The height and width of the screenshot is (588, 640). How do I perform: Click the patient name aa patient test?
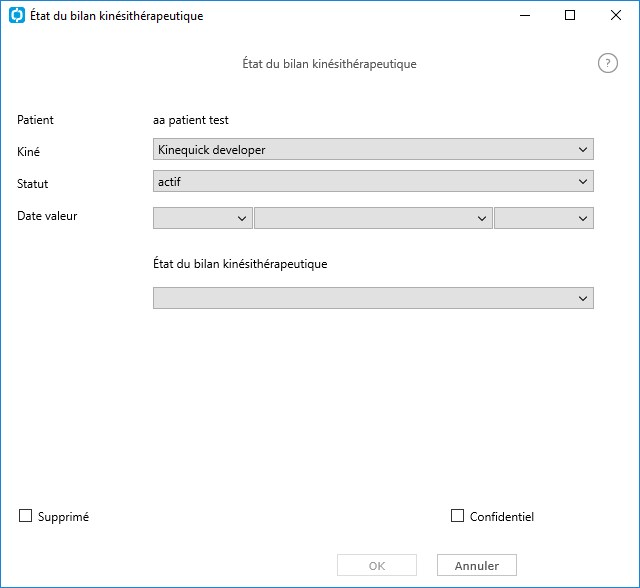tap(191, 120)
